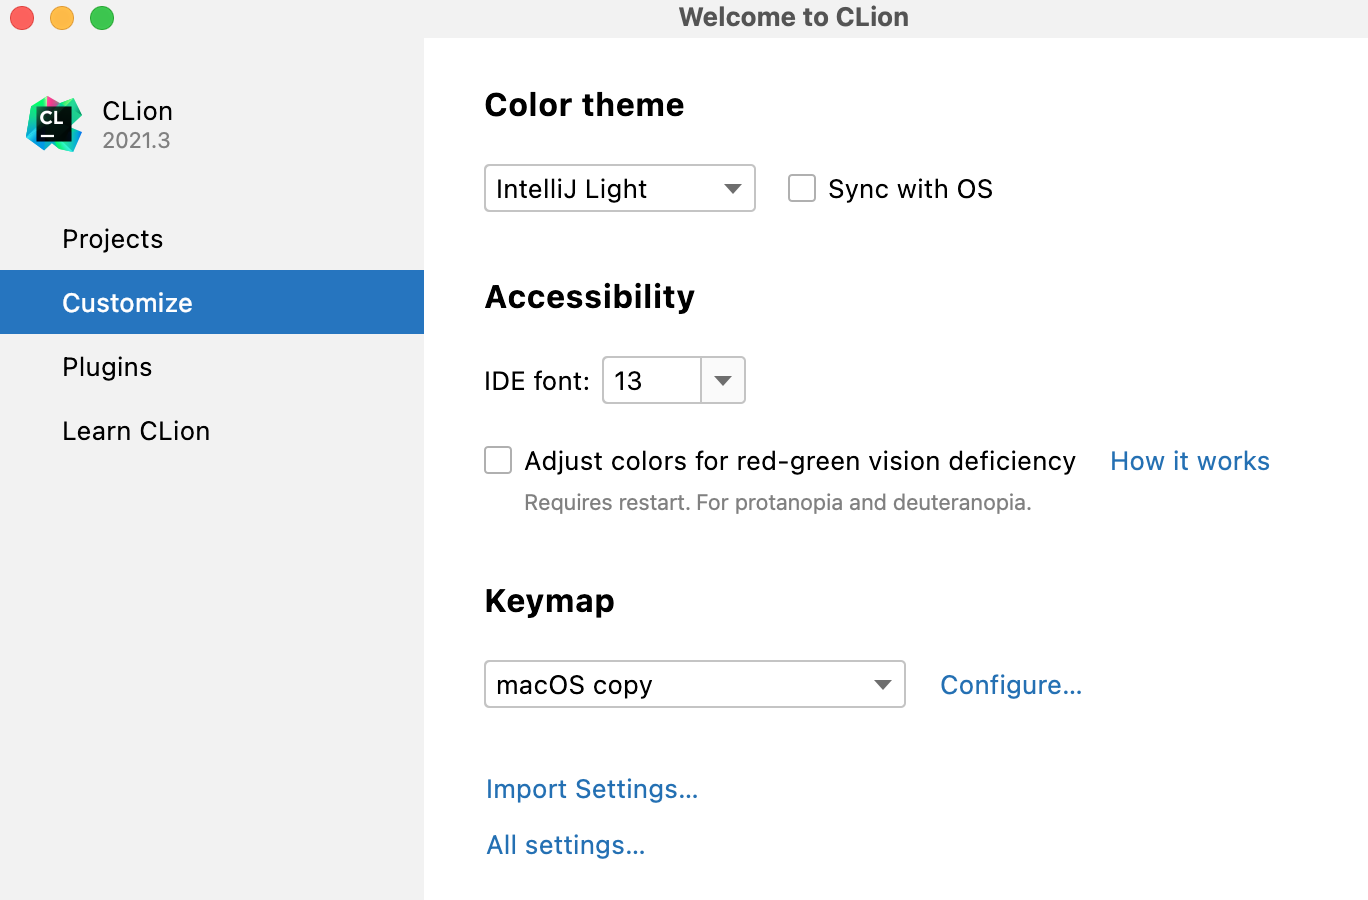Click the CLion application logo
Screen dimensions: 1368x900
coord(55,122)
